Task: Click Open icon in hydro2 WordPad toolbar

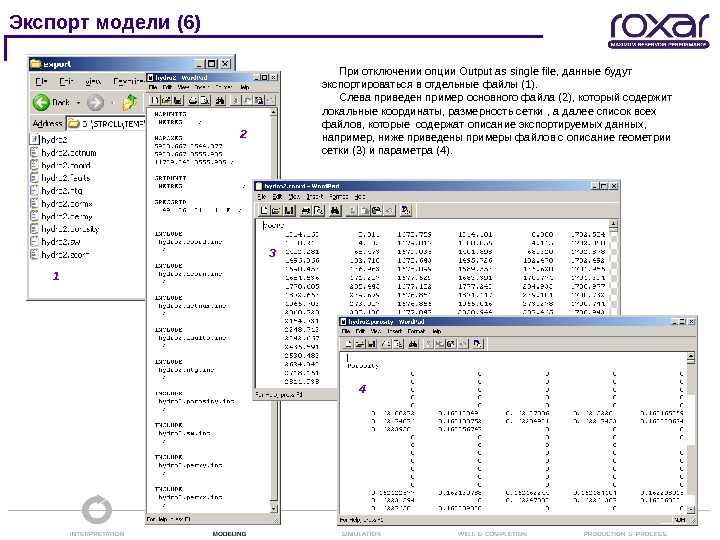Action: [x=166, y=100]
